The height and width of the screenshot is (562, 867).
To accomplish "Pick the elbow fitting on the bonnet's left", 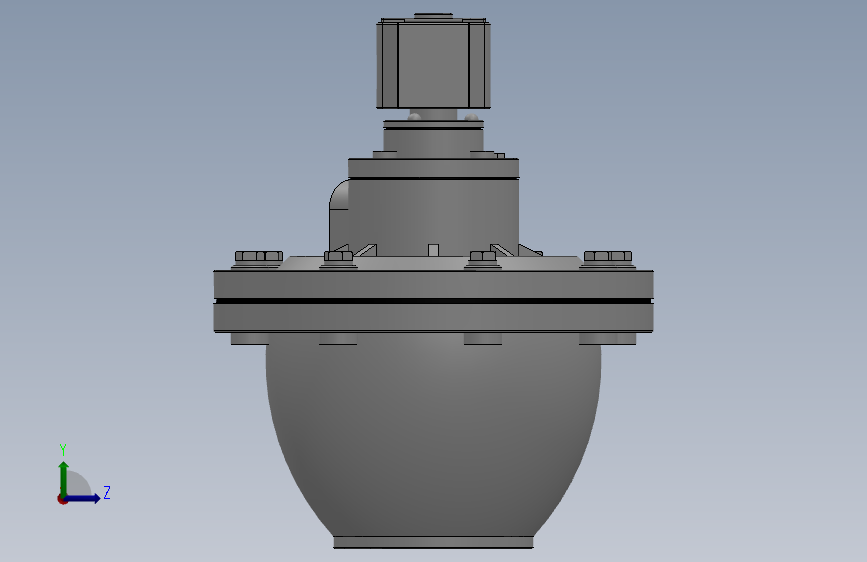I will tap(339, 217).
